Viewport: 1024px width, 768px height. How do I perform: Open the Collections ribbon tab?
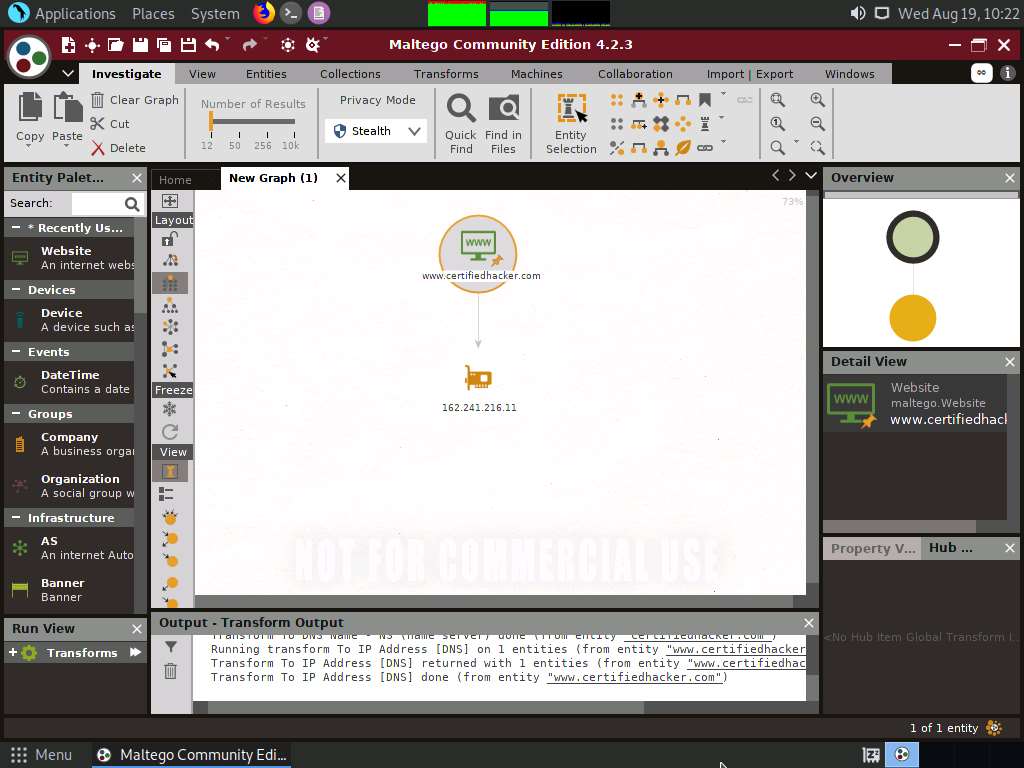click(x=350, y=74)
